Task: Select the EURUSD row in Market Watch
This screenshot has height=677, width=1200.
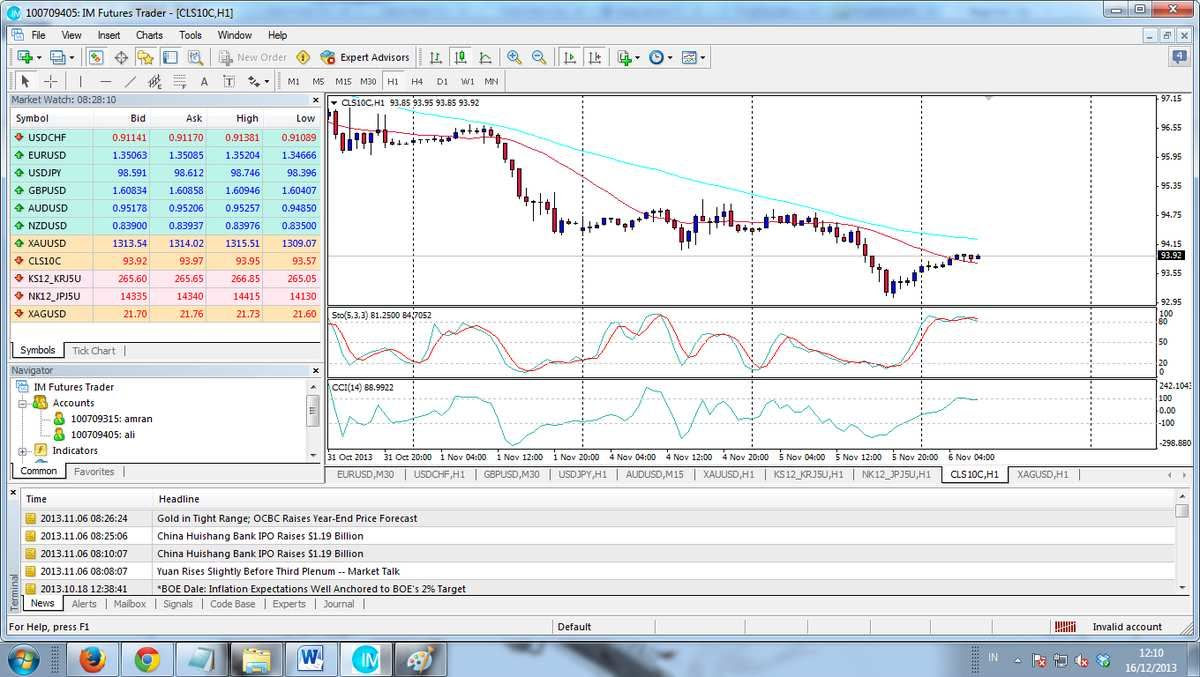Action: [164, 155]
